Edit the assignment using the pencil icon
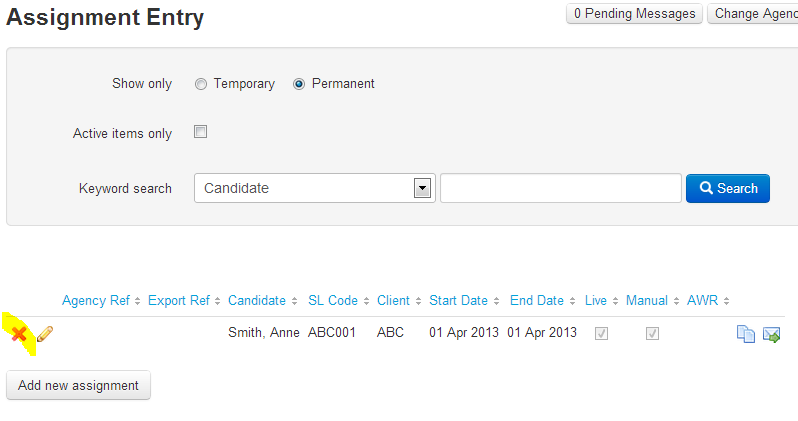This screenshot has width=798, height=421. tap(45, 334)
